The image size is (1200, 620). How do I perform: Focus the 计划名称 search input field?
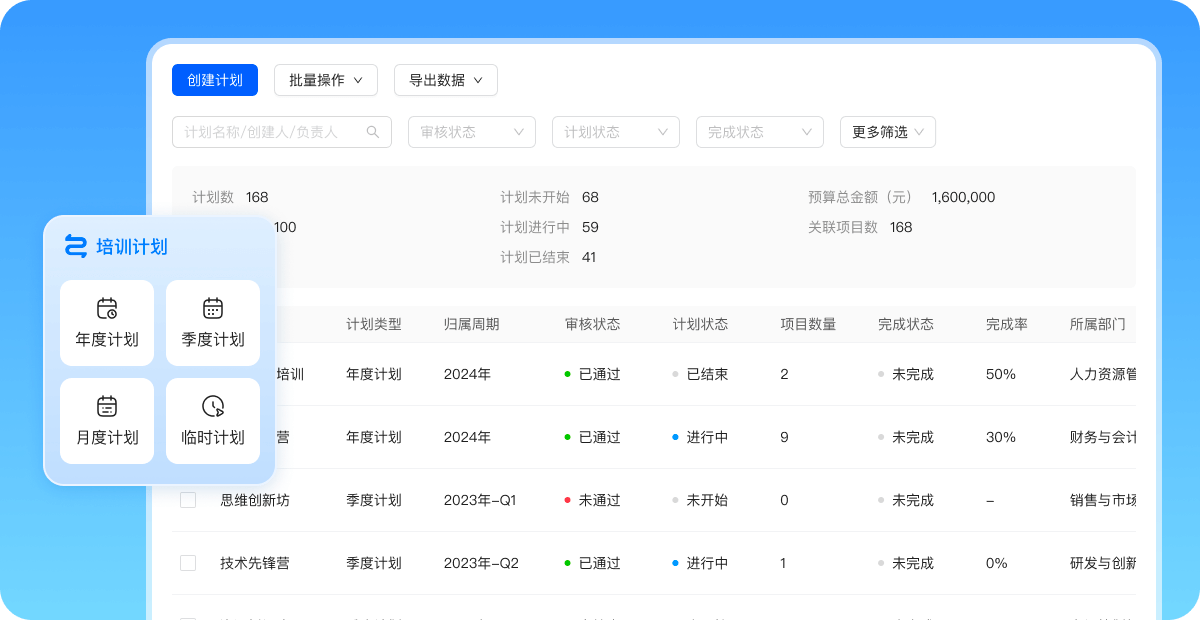(270, 132)
